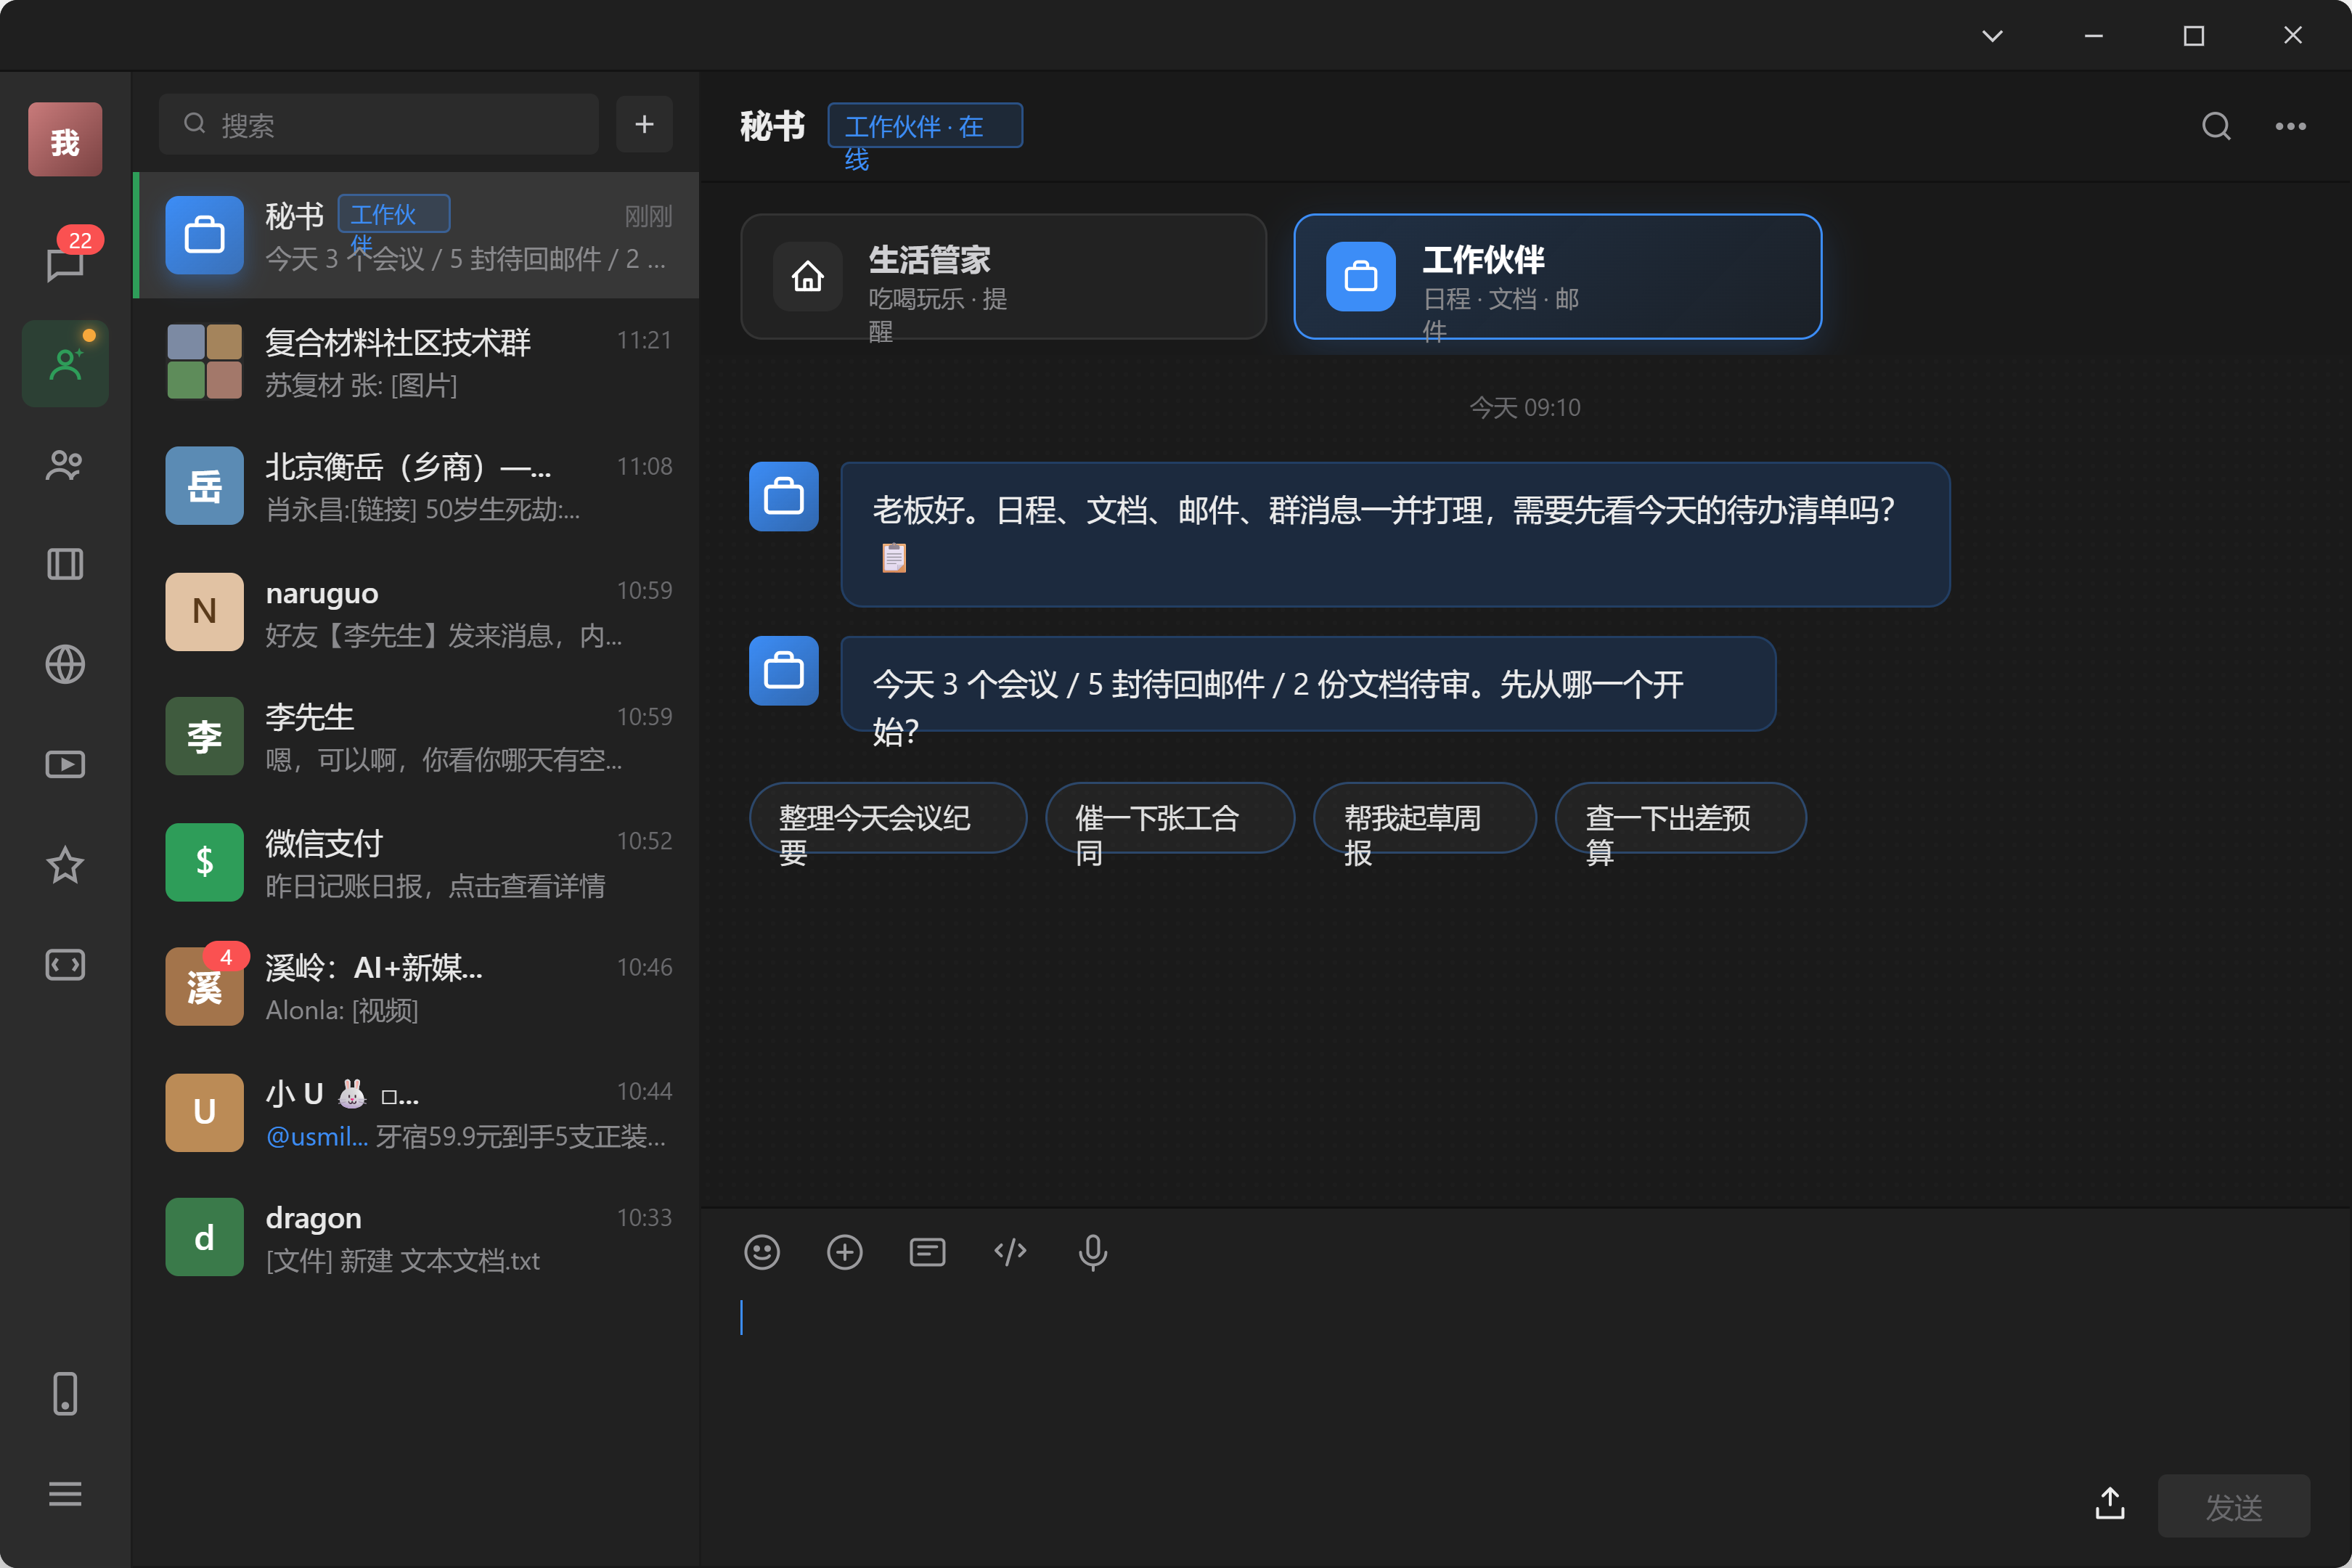2352x1568 pixels.
Task: Click the 工作伙伴·在线 status tag in the header
Action: (925, 125)
